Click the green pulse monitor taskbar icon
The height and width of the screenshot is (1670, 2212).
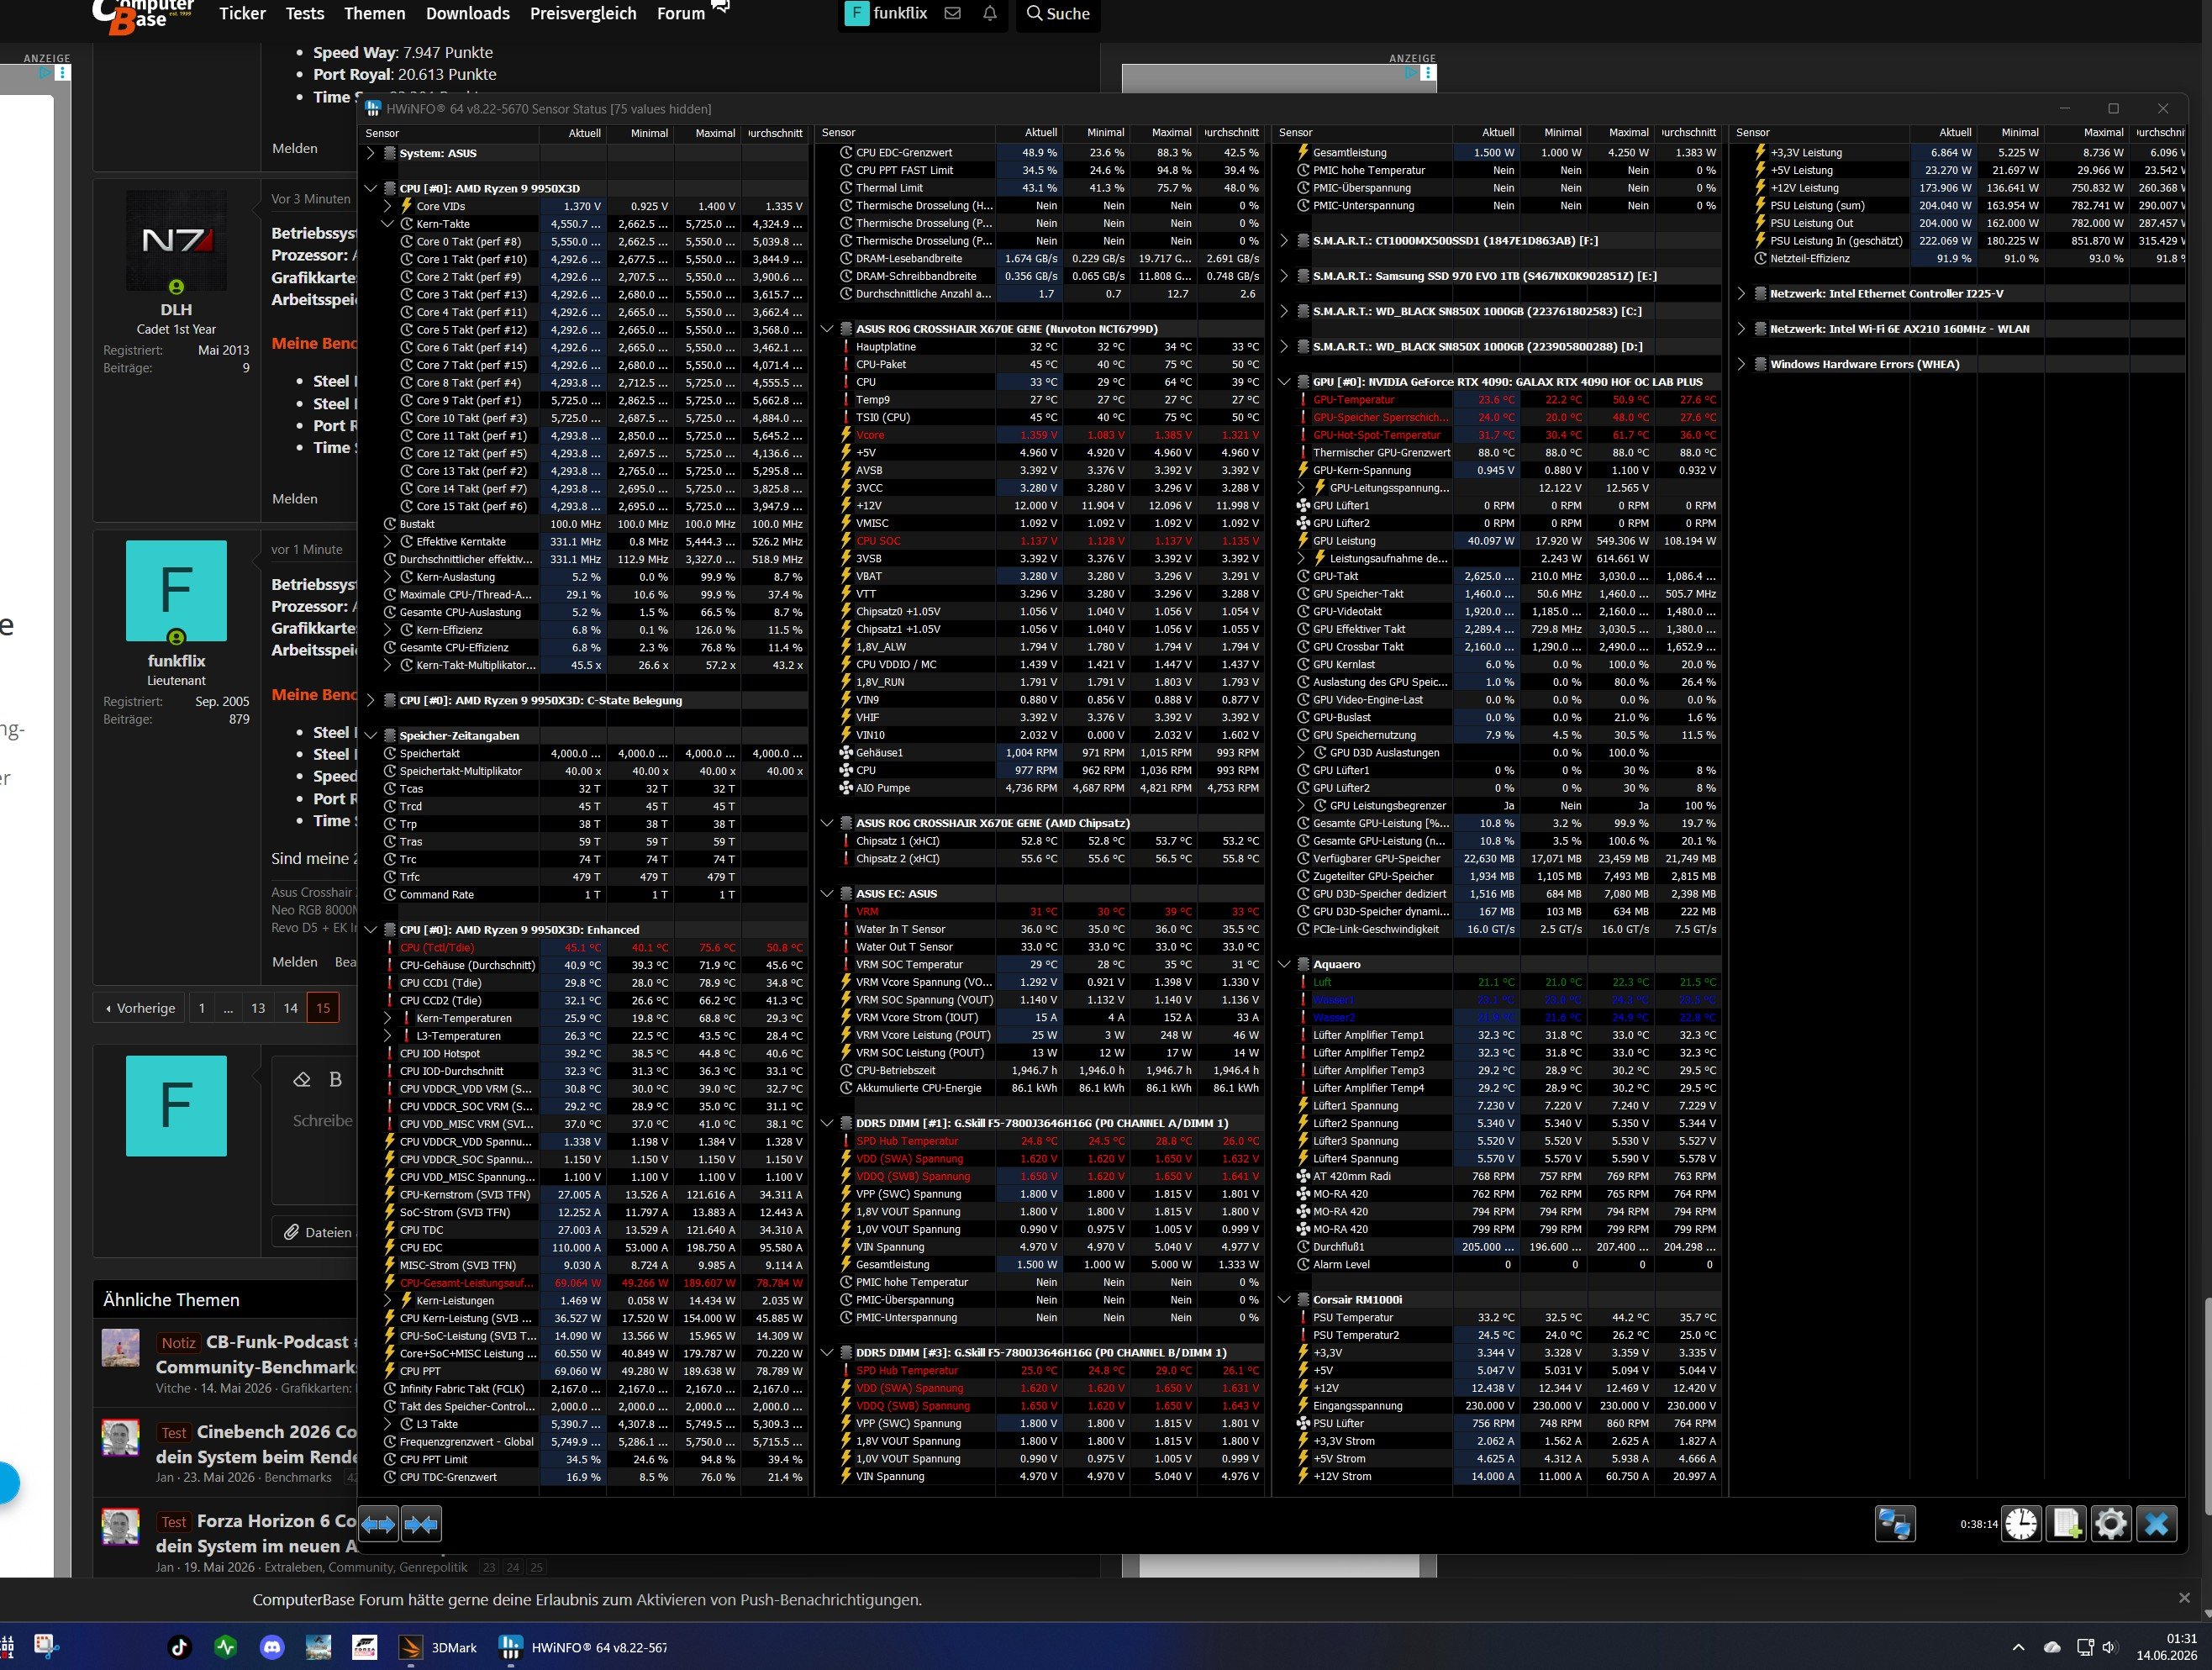[226, 1647]
